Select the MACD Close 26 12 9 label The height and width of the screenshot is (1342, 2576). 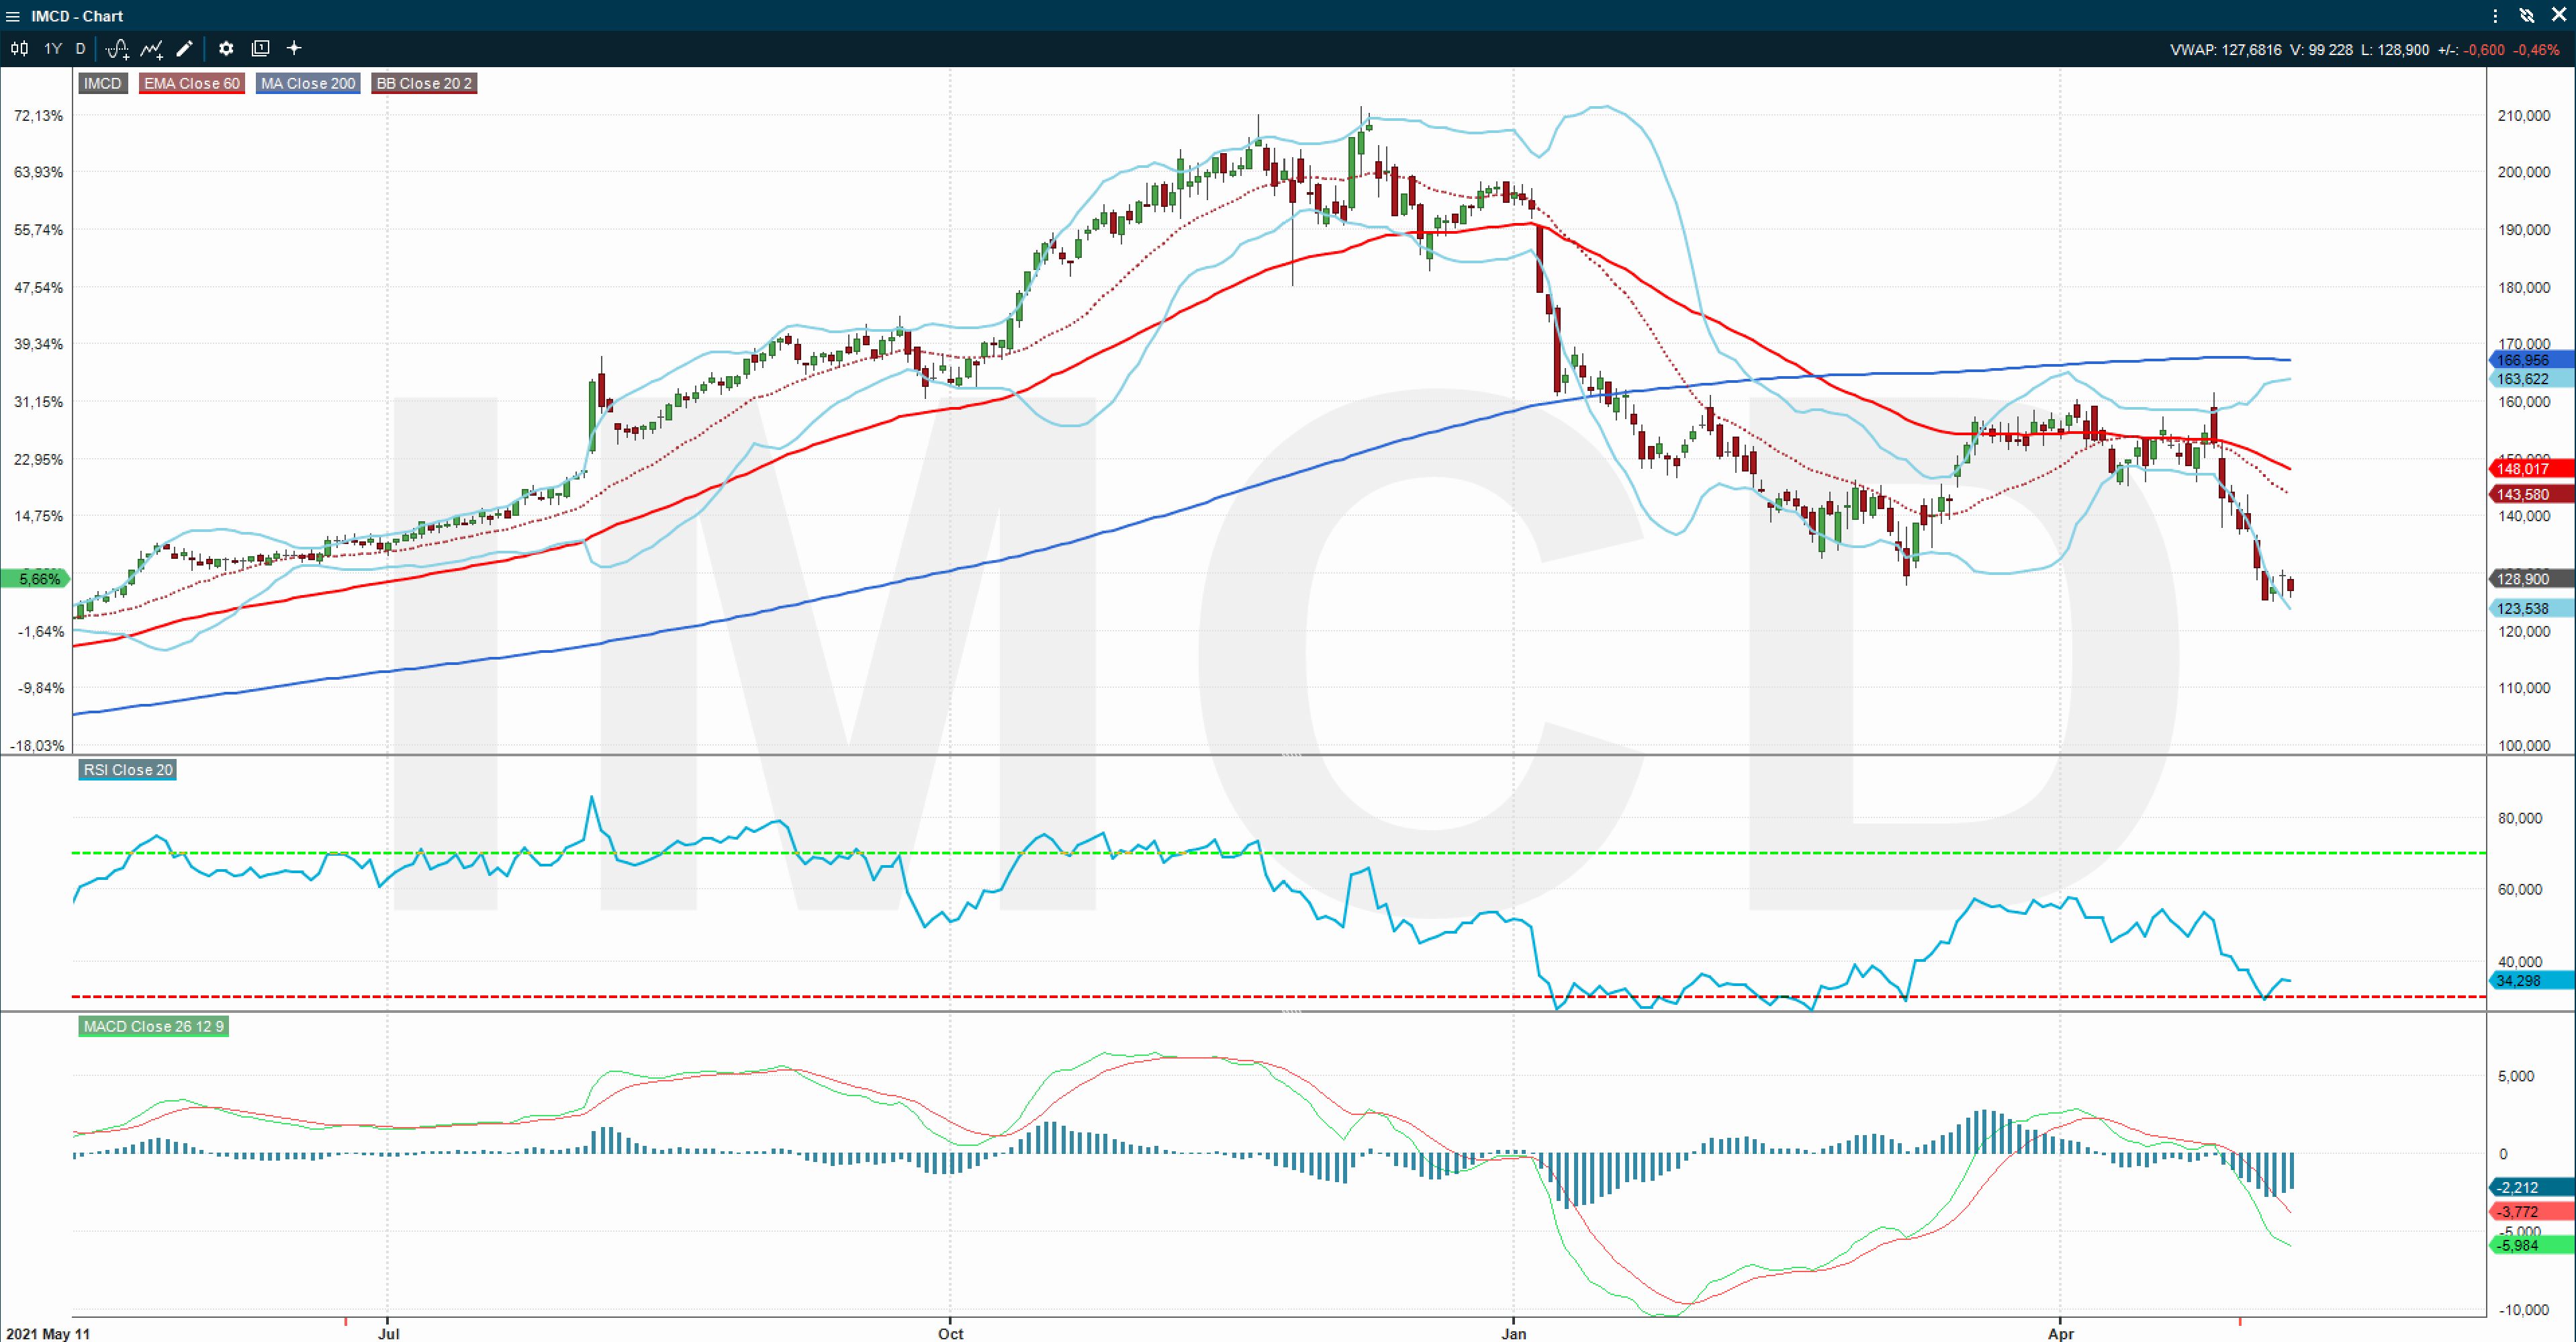pos(154,1026)
